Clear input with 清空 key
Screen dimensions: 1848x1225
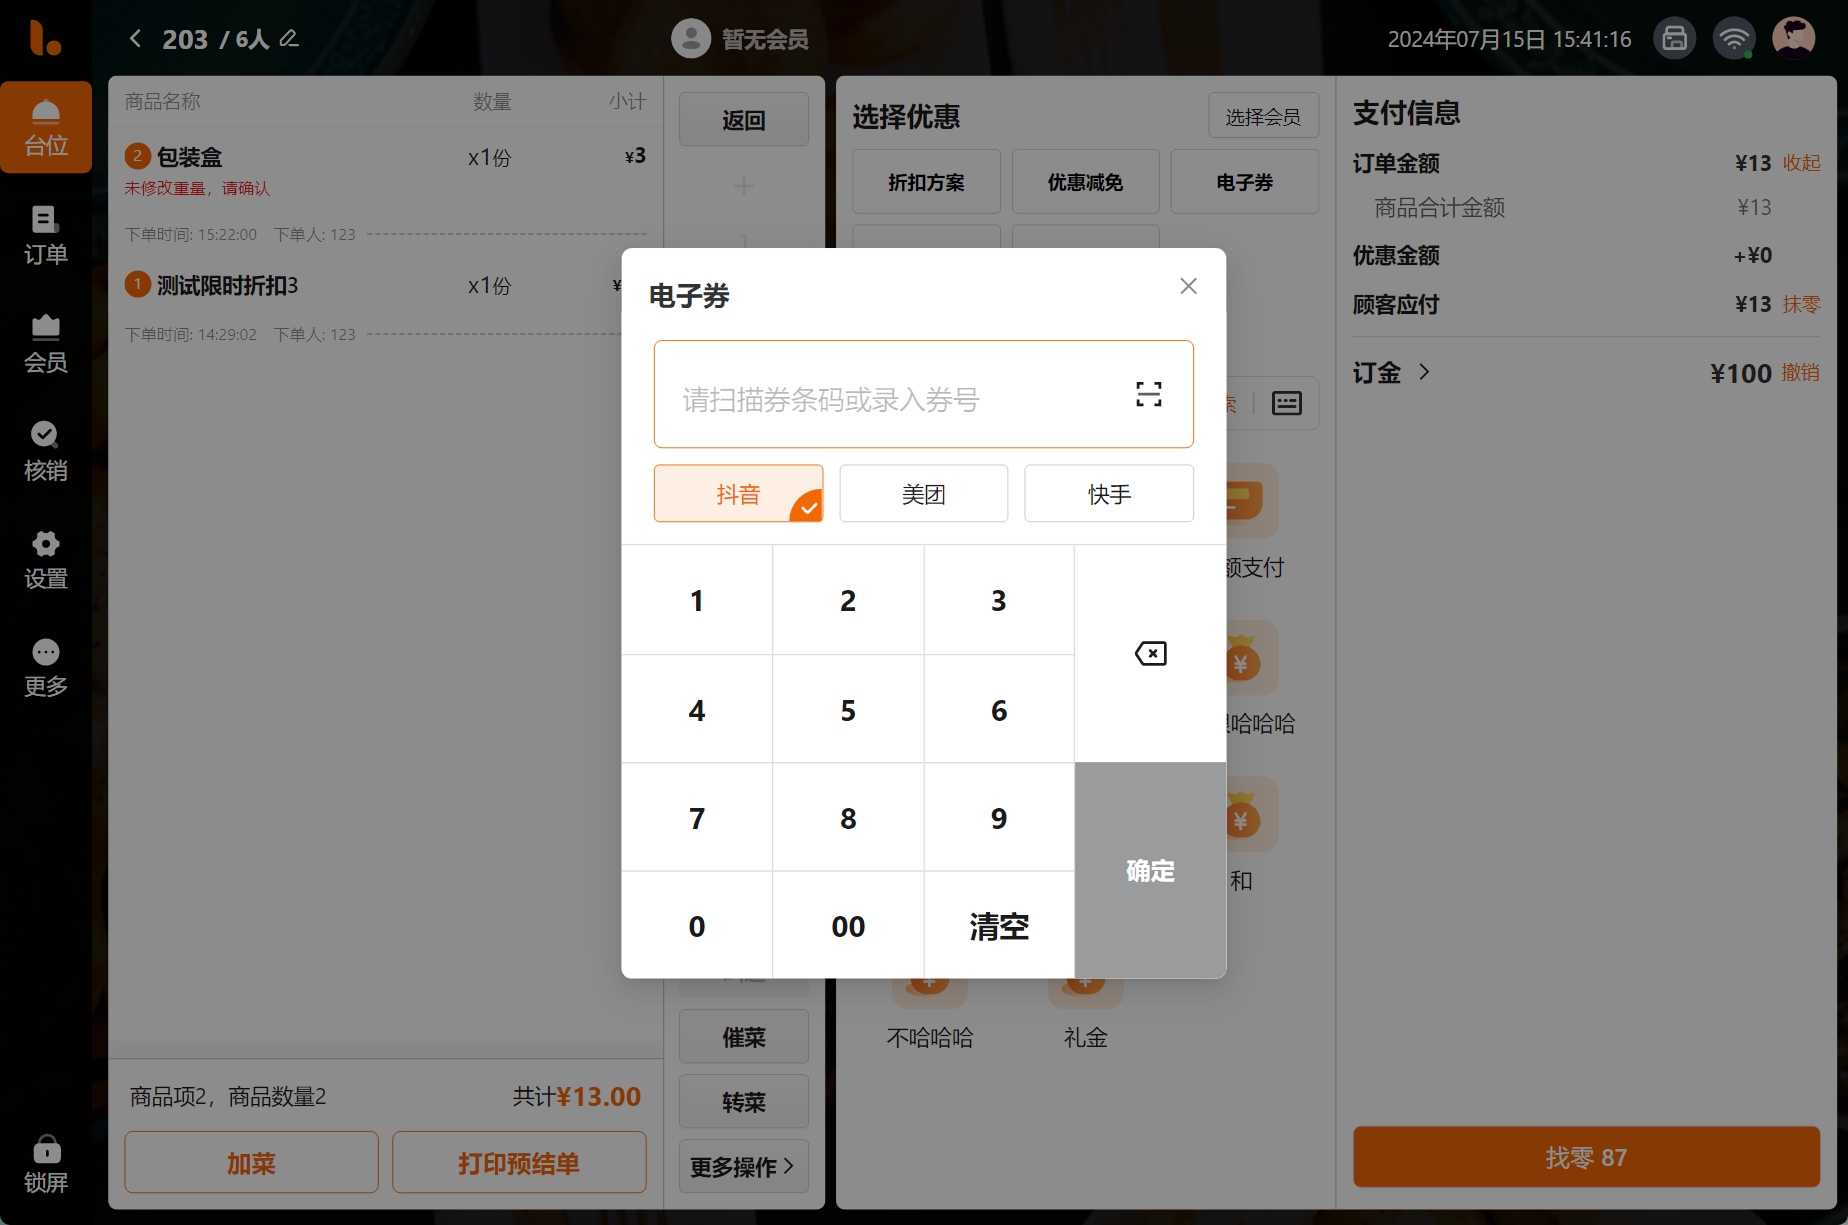pyautogui.click(x=999, y=926)
